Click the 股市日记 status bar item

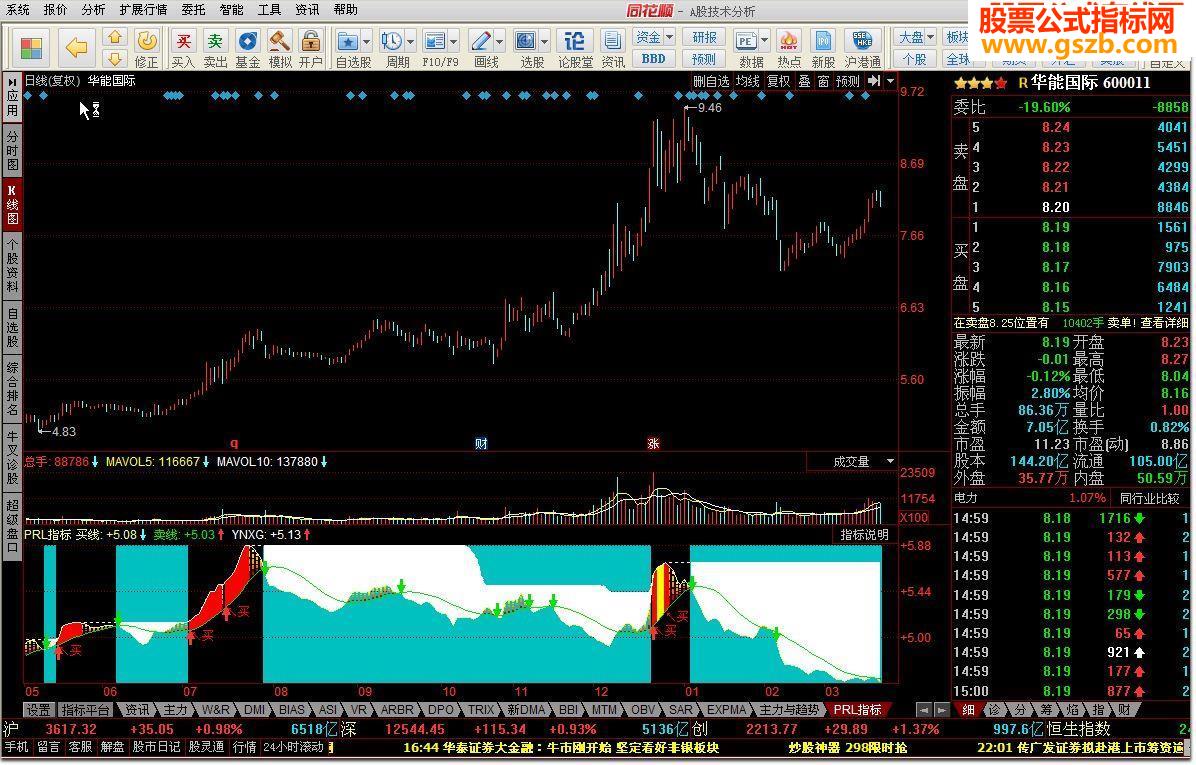point(156,747)
